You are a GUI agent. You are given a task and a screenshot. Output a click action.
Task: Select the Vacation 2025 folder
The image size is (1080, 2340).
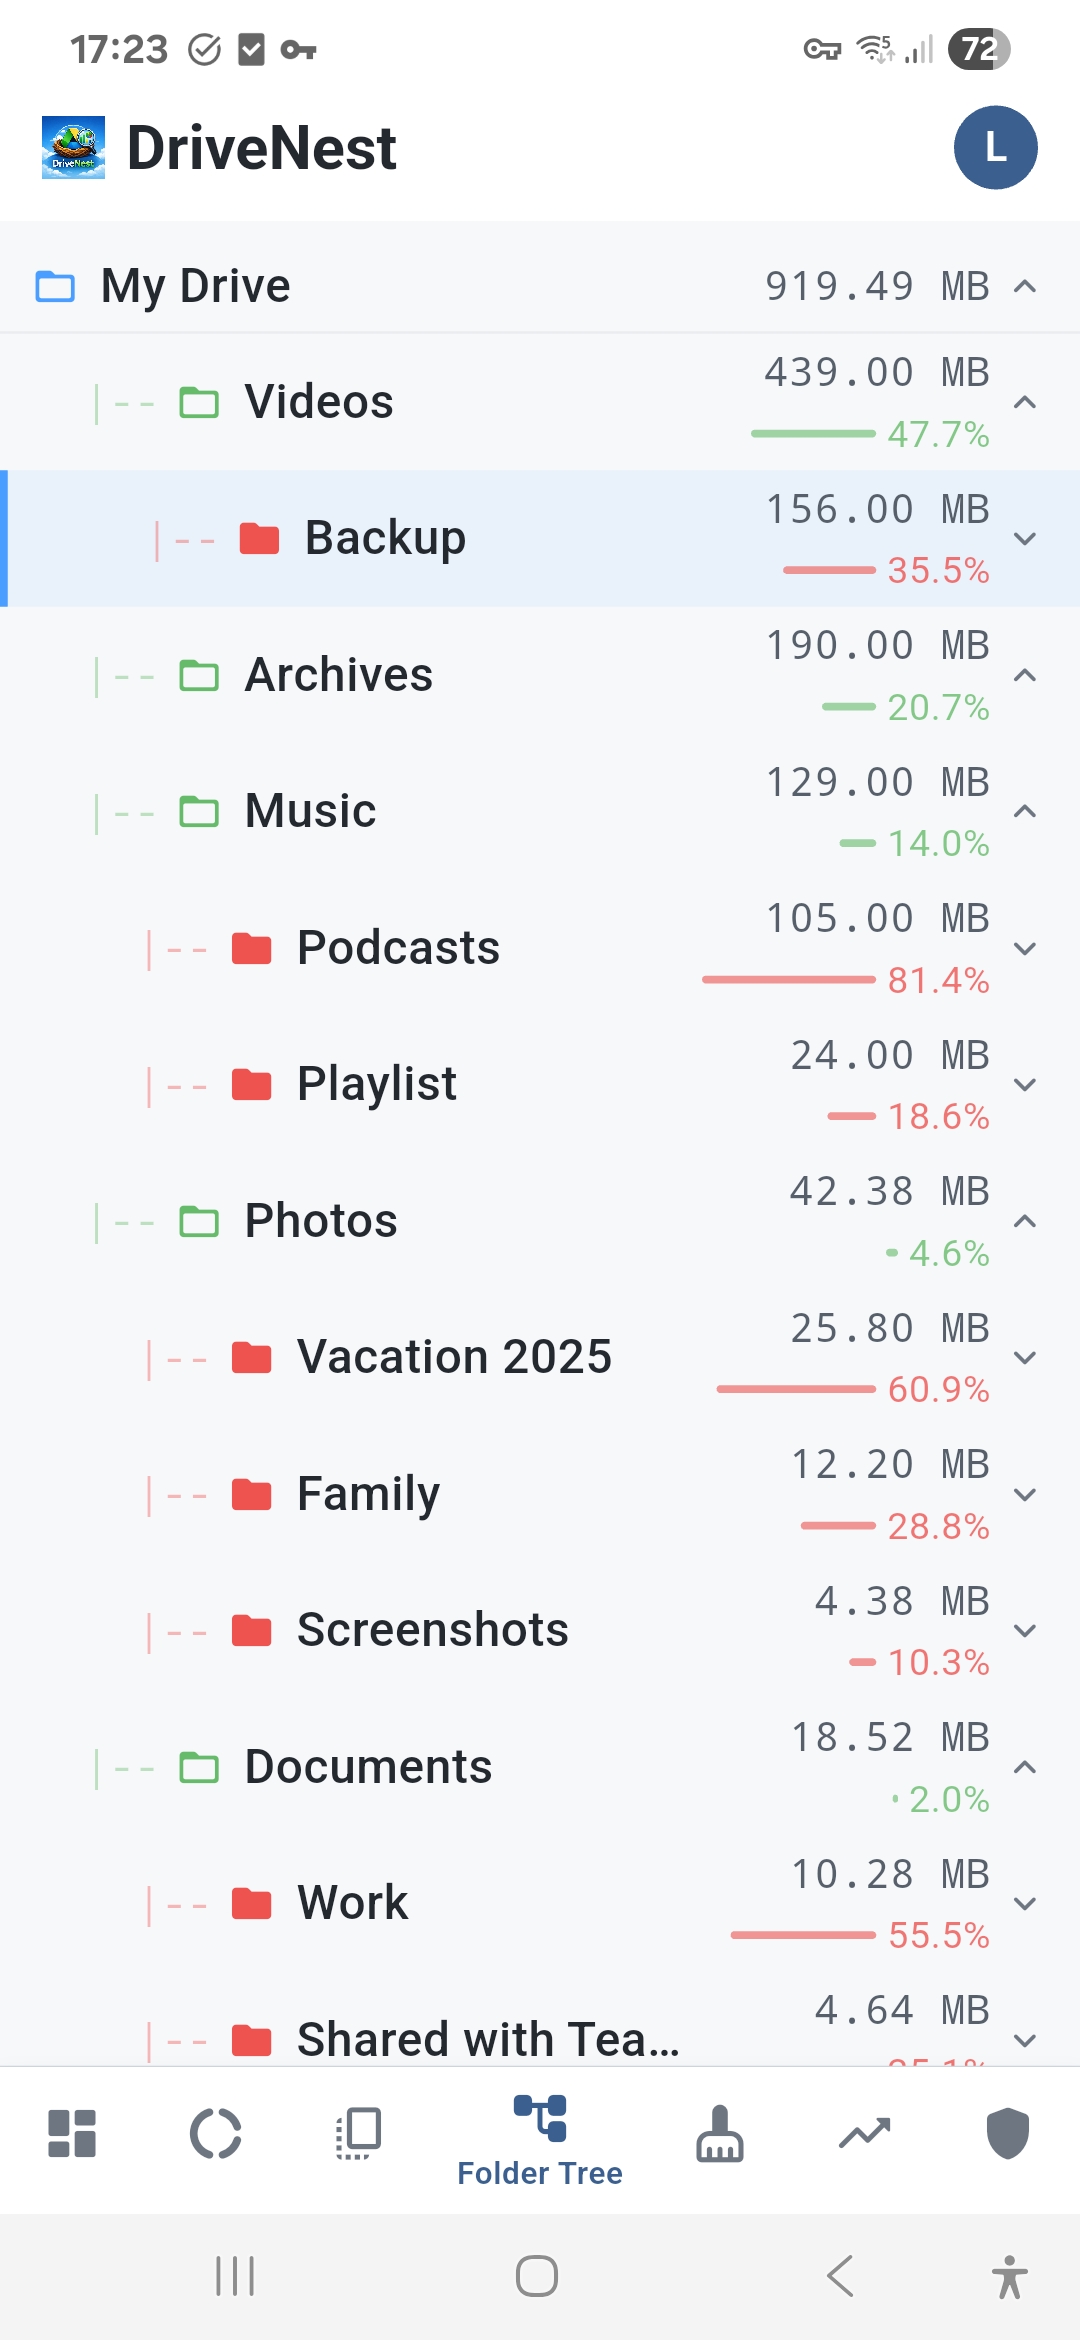click(x=454, y=1357)
